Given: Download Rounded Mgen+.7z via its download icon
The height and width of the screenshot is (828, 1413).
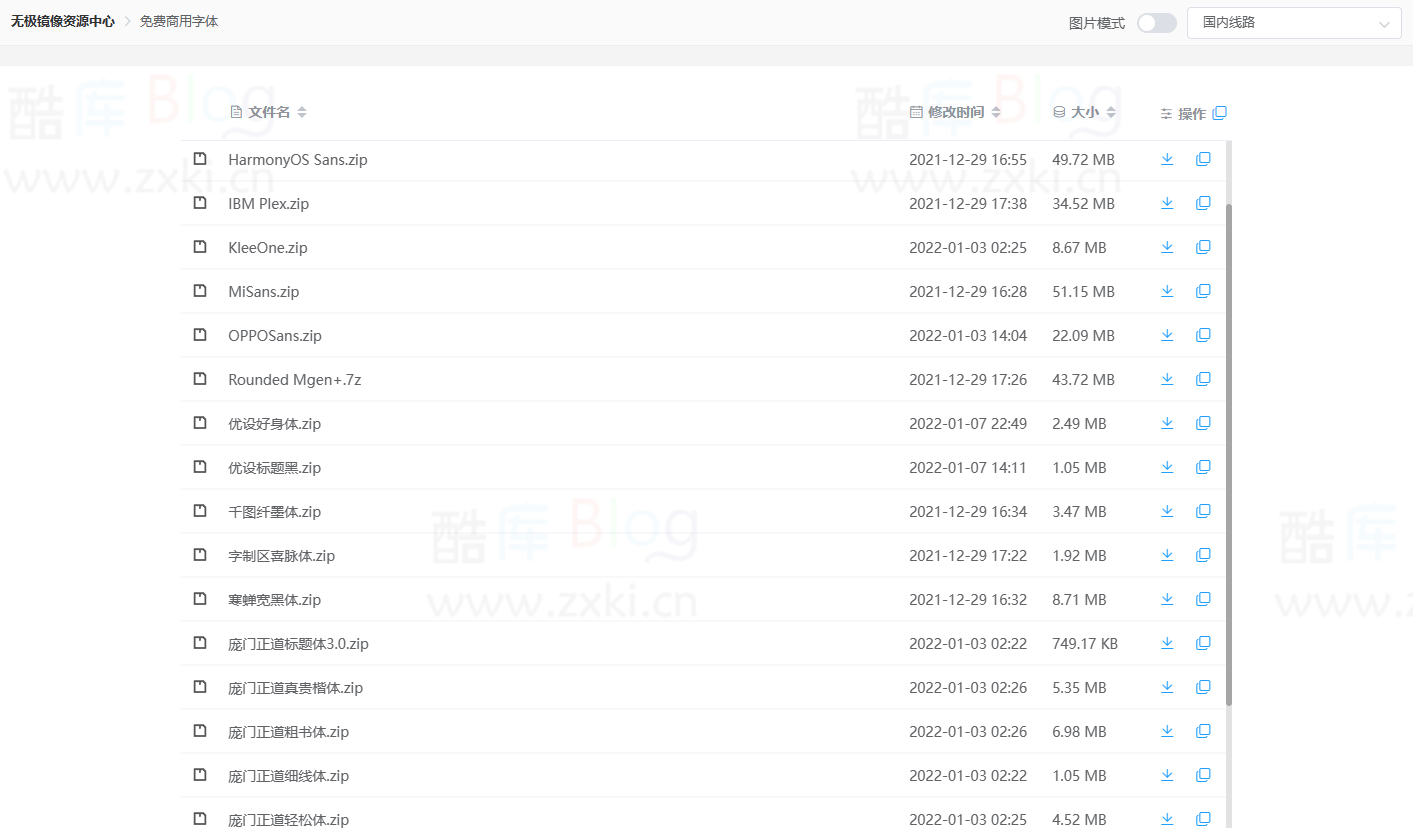Looking at the screenshot, I should [x=1167, y=378].
